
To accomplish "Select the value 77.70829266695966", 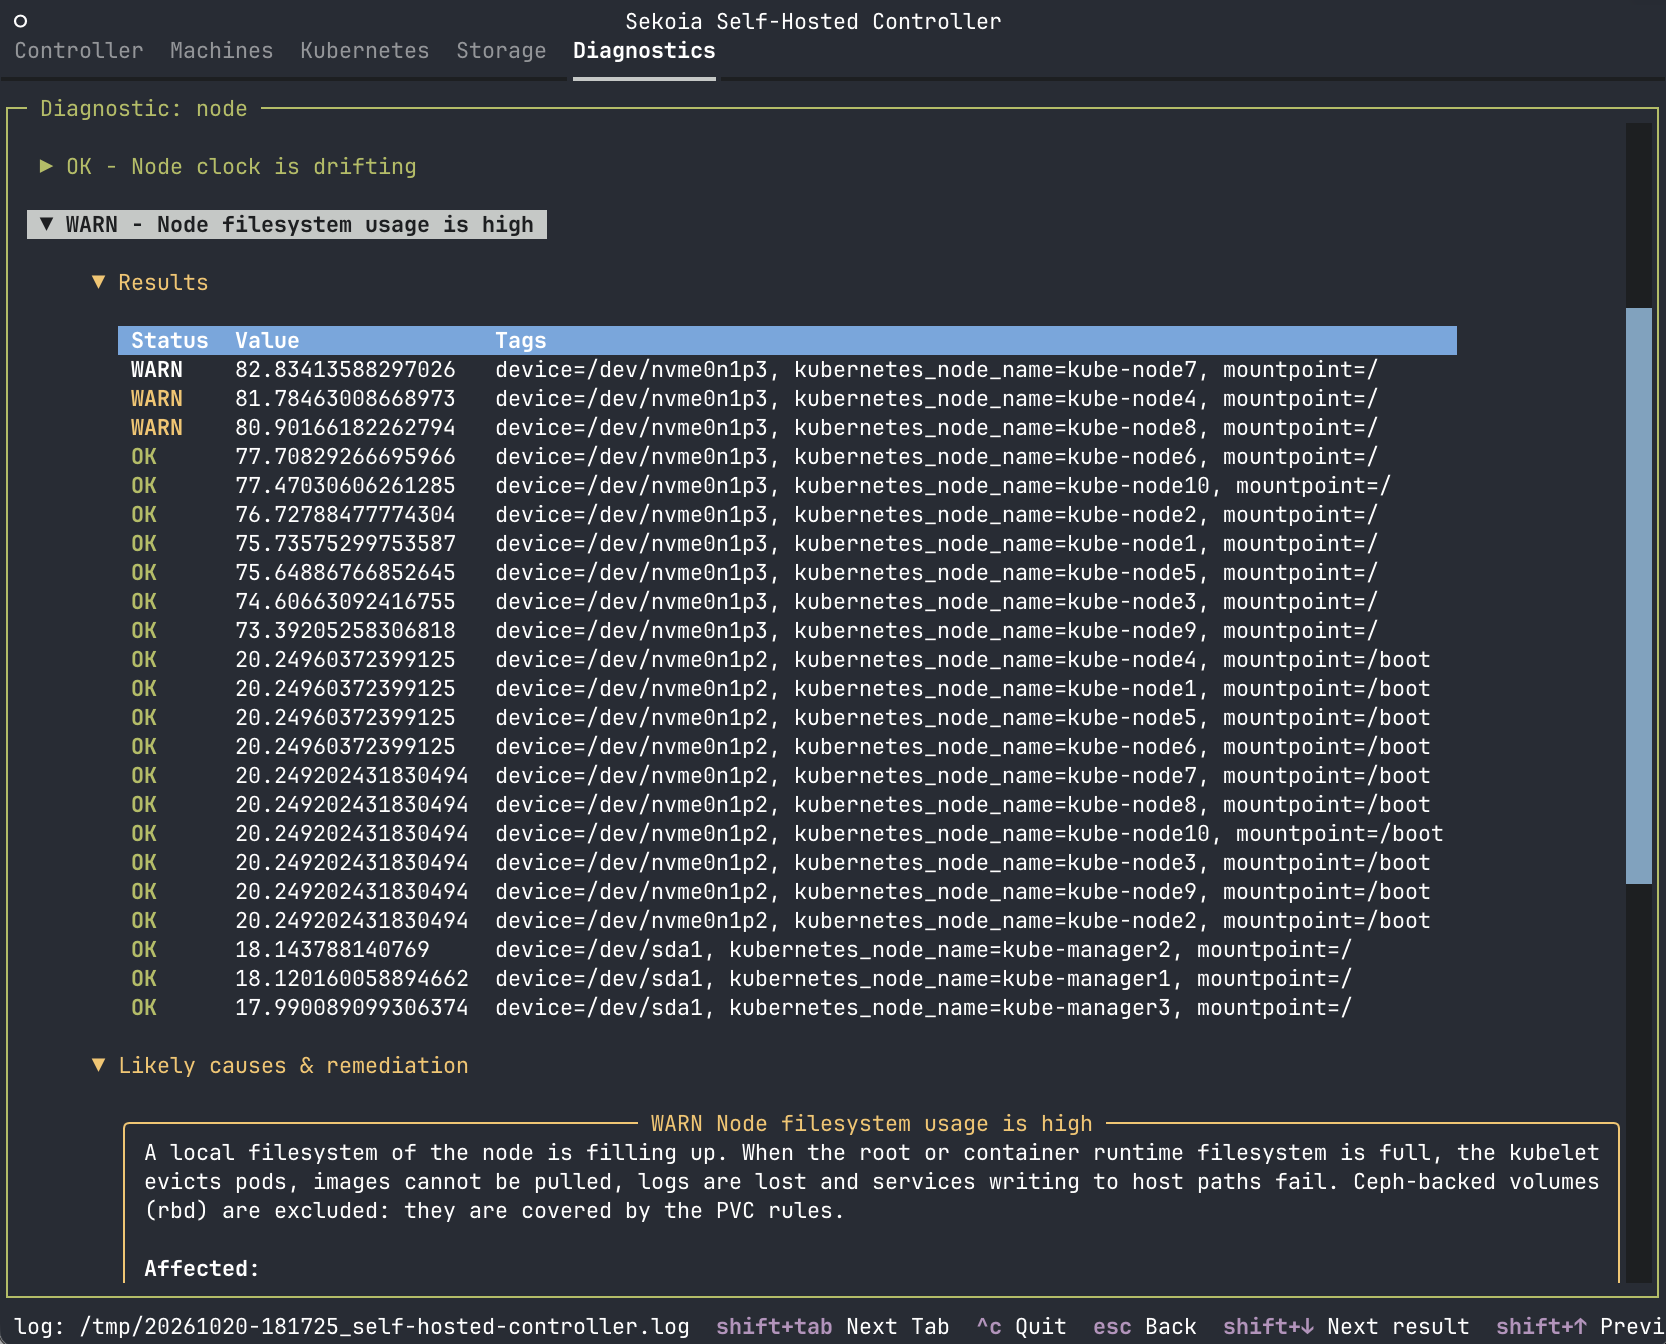I will click(345, 457).
